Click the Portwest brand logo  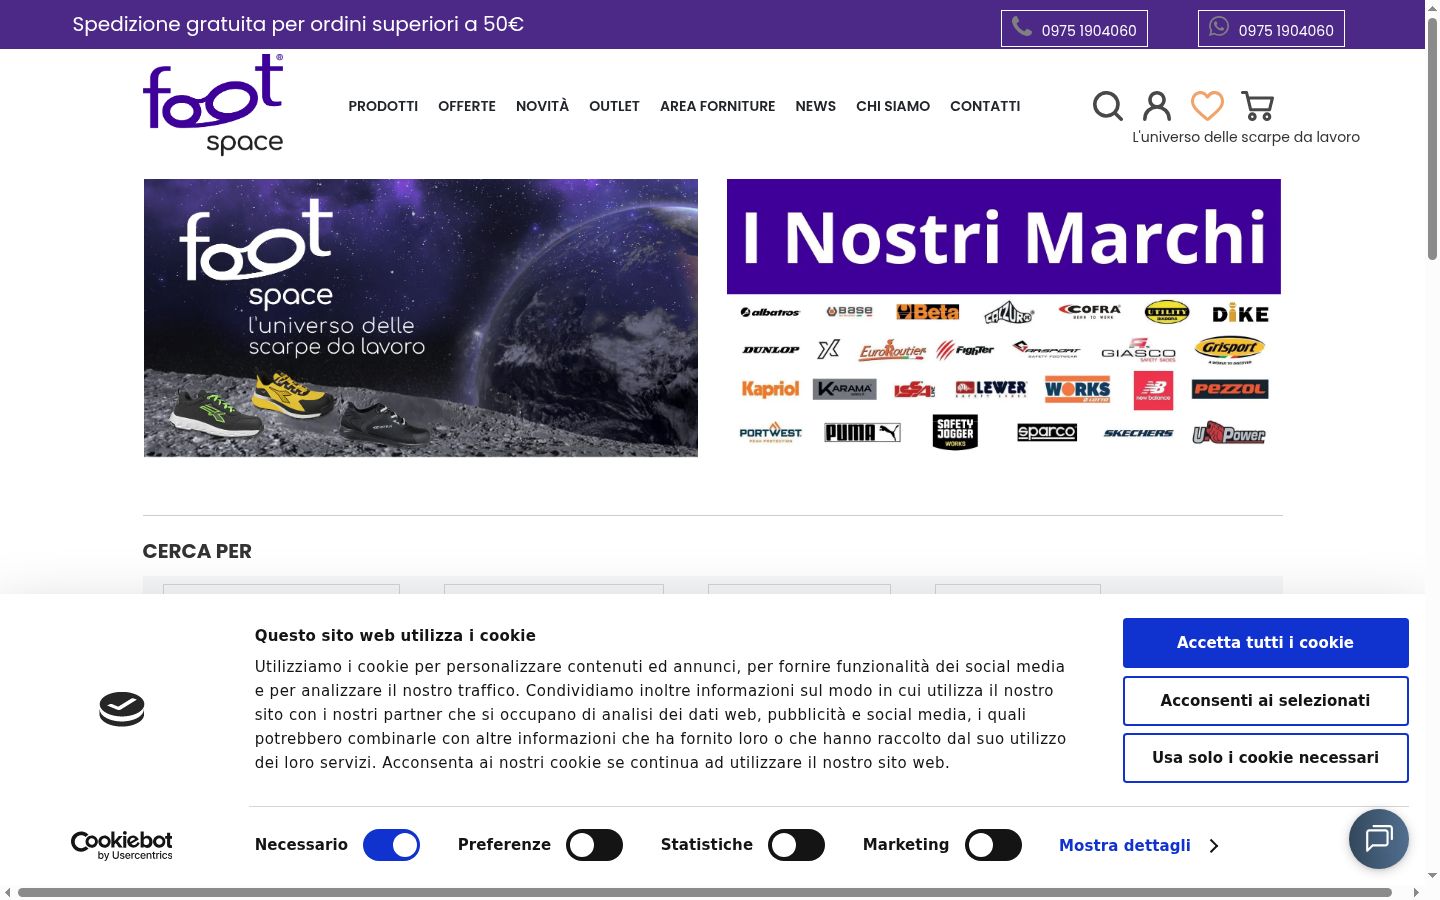coord(770,433)
